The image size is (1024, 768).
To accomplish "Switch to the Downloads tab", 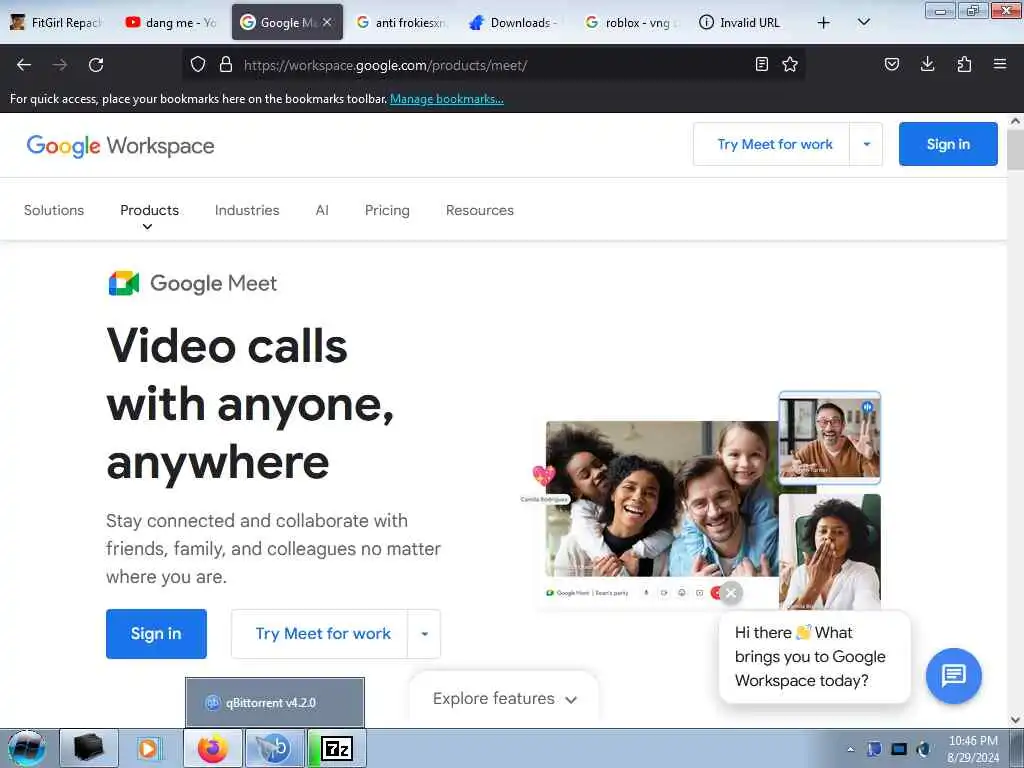I will click(x=516, y=22).
